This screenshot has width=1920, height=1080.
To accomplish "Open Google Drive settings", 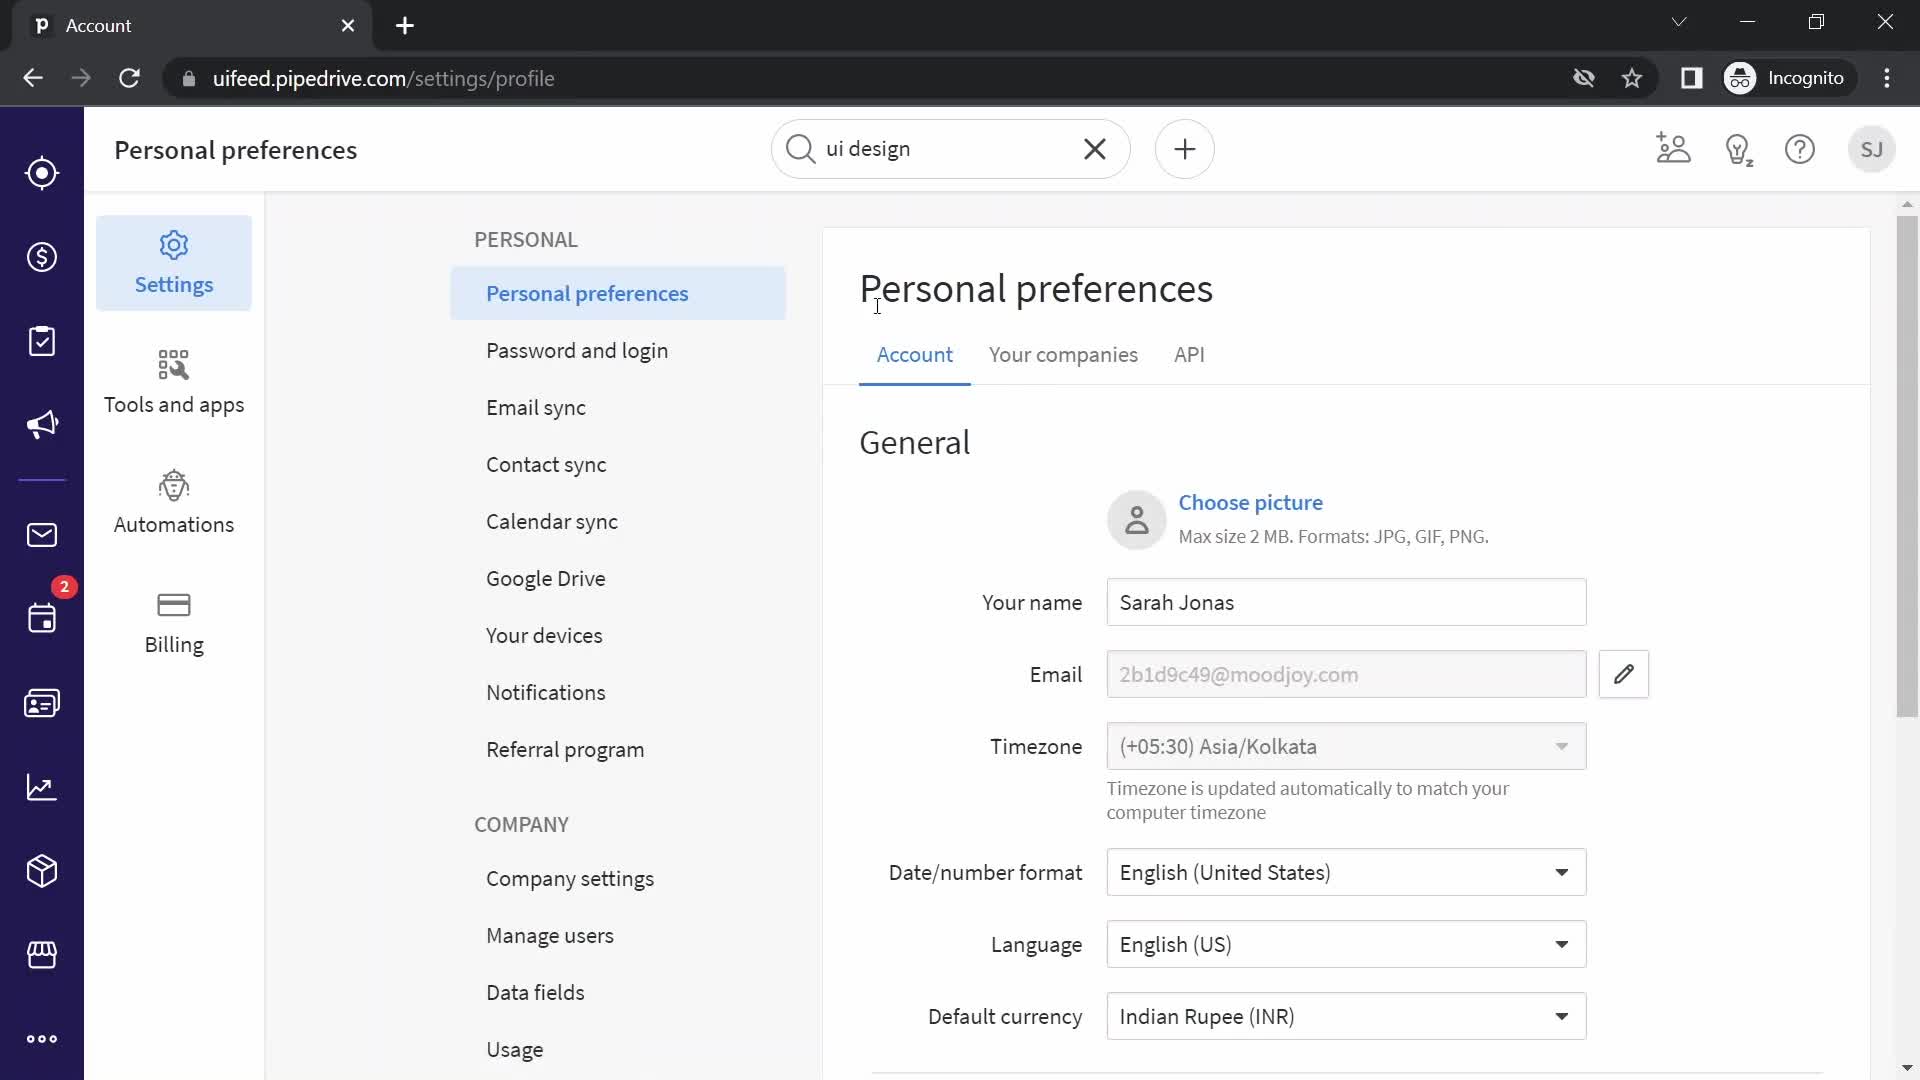I will point(618,578).
